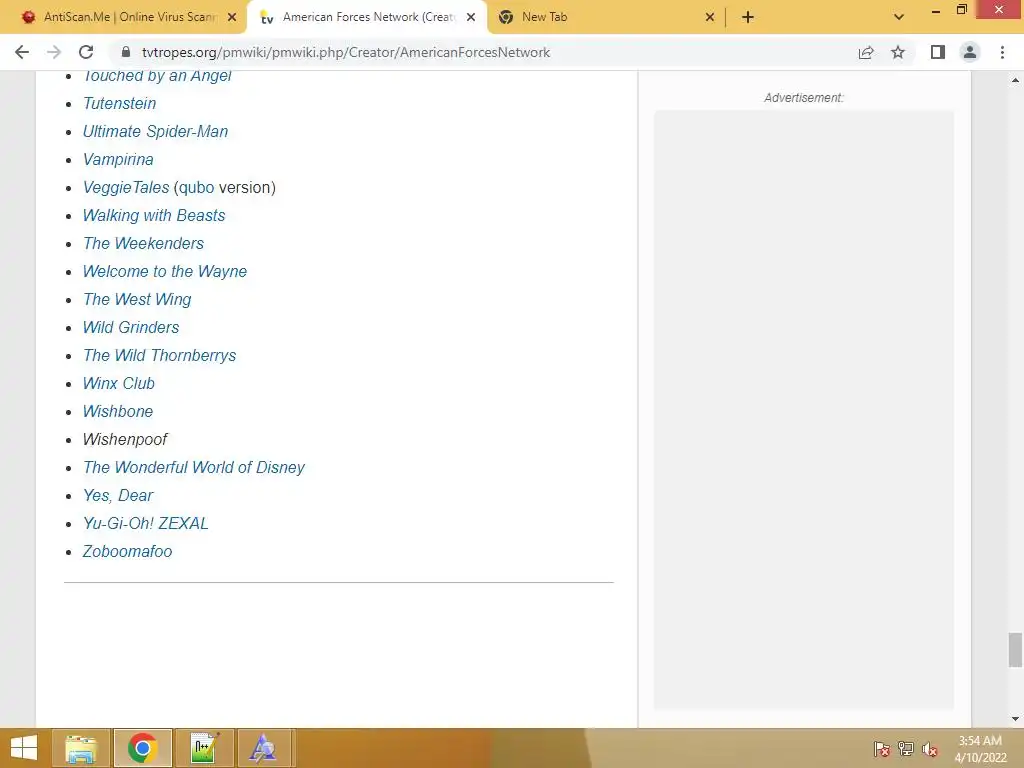Open The West Wing link

[137, 300]
